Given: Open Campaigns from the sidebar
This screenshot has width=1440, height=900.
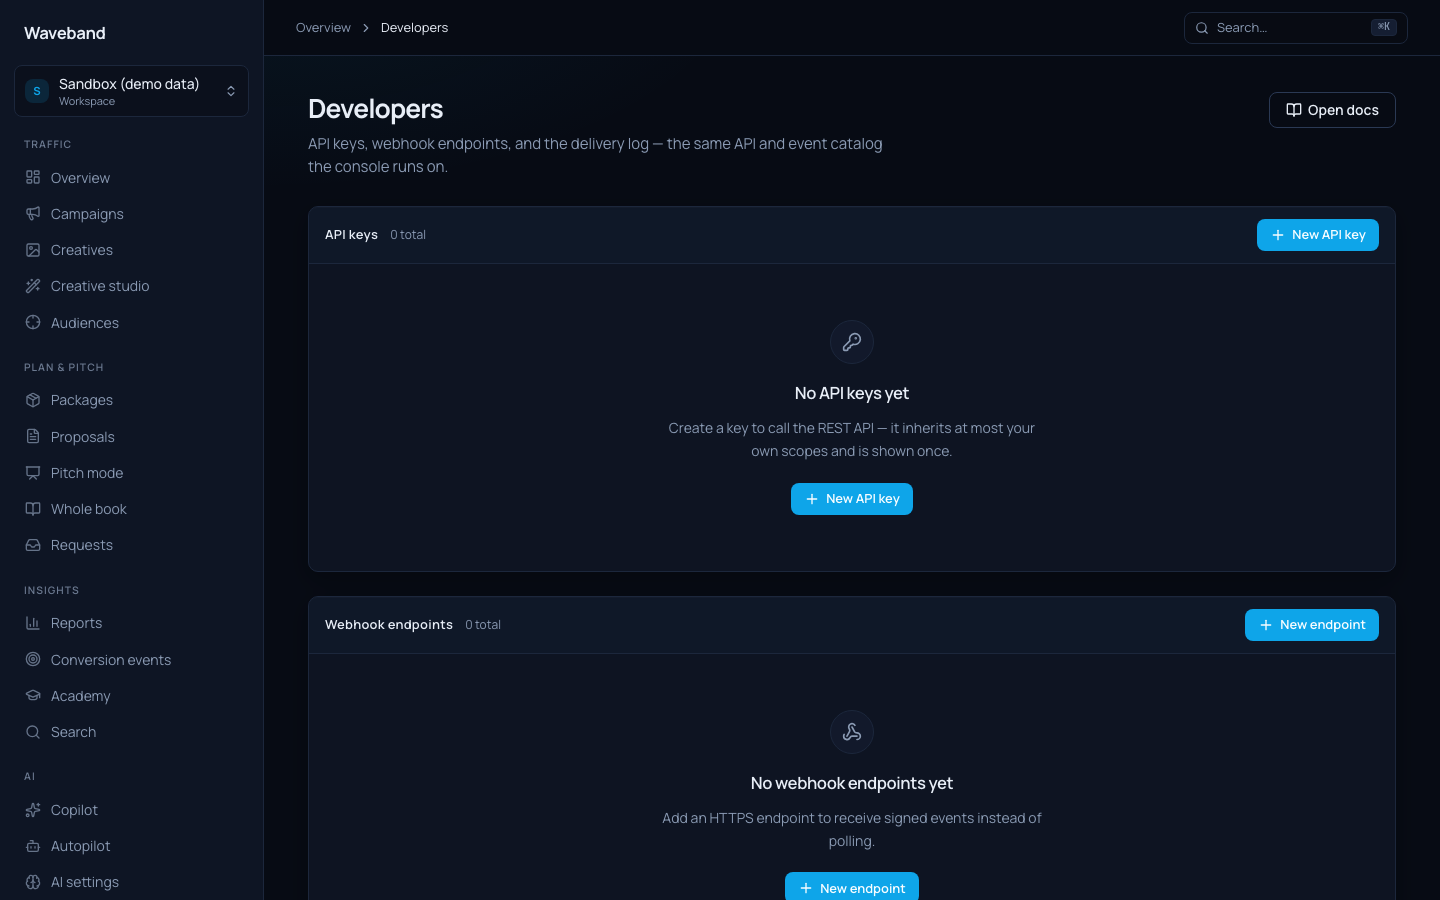Looking at the screenshot, I should click(x=131, y=214).
